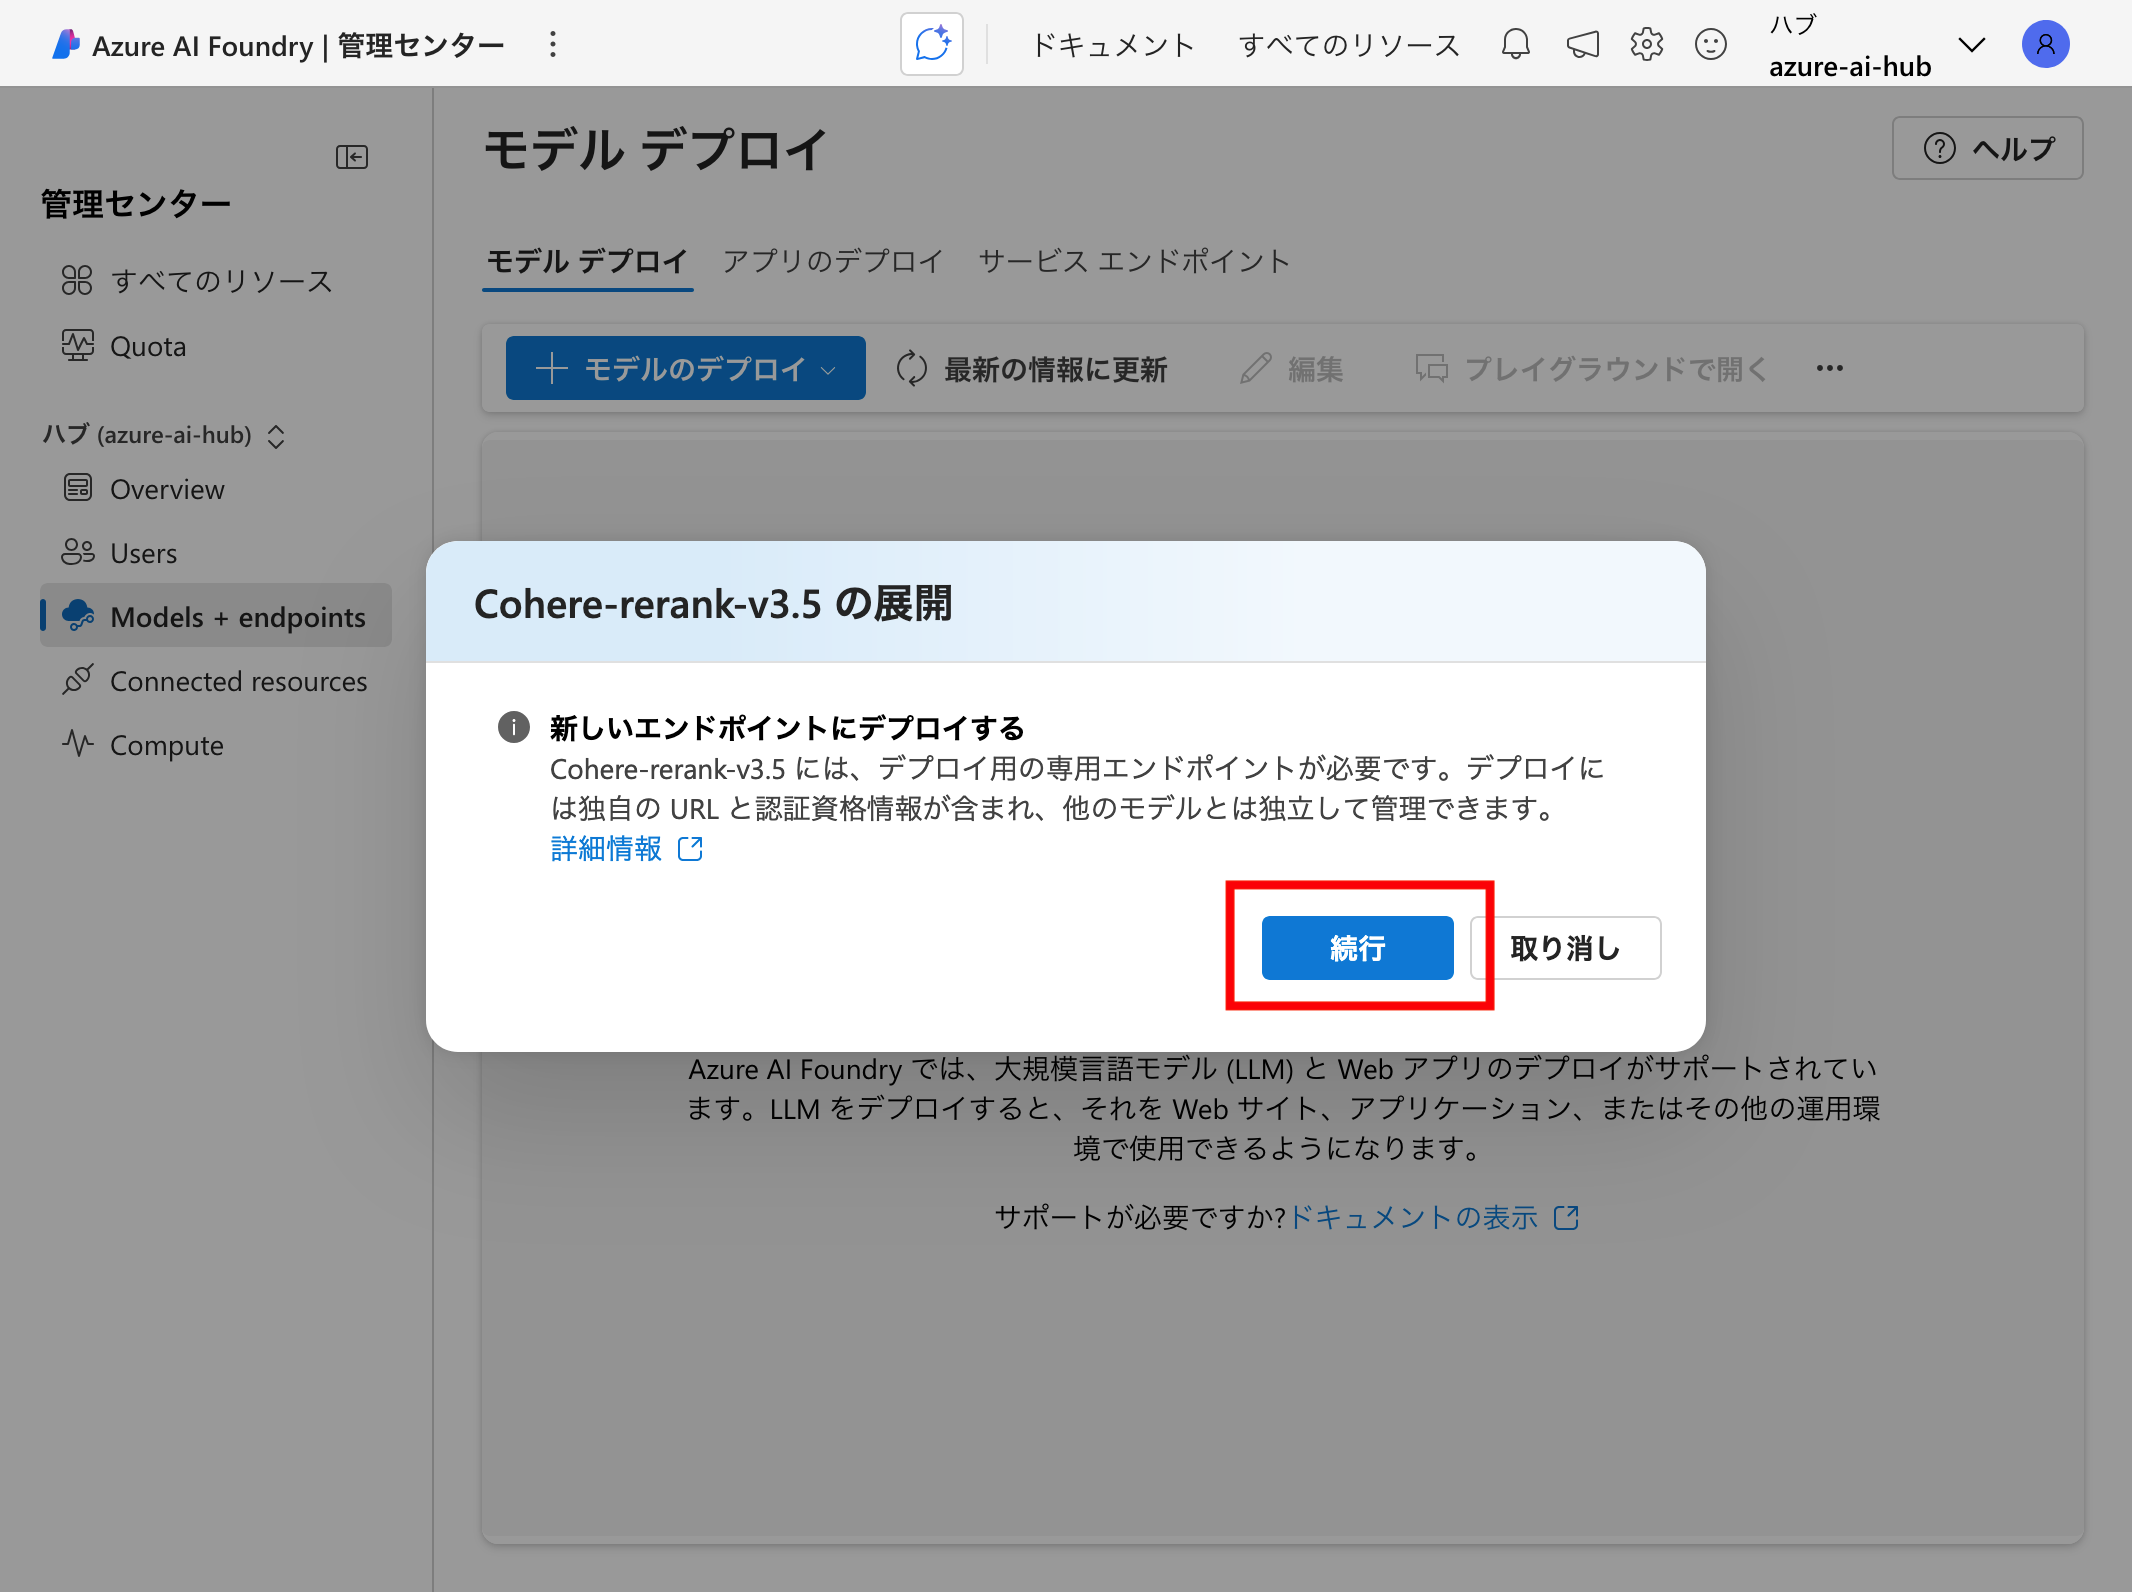Collapse the sidebar with panel icon

pyautogui.click(x=352, y=157)
